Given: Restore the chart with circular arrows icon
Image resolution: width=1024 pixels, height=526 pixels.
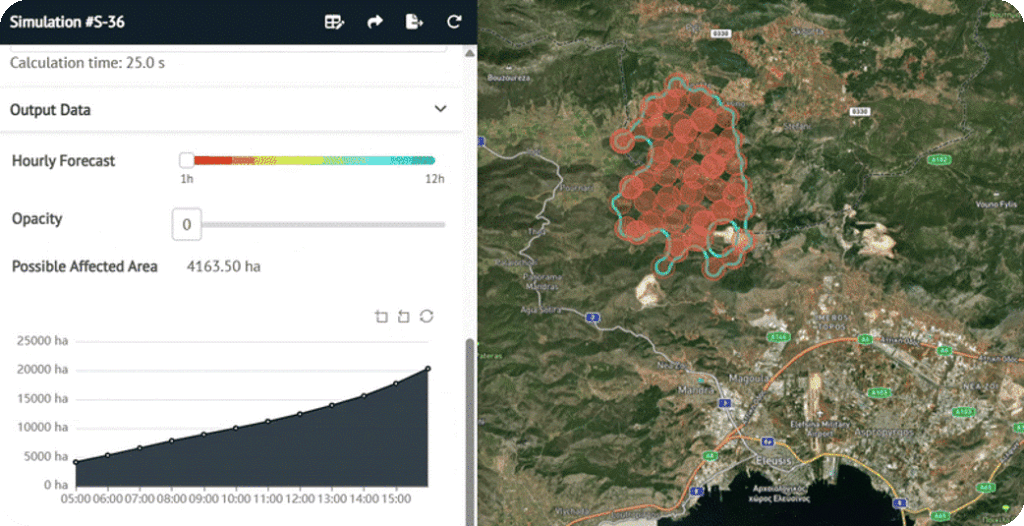Looking at the screenshot, I should (426, 317).
